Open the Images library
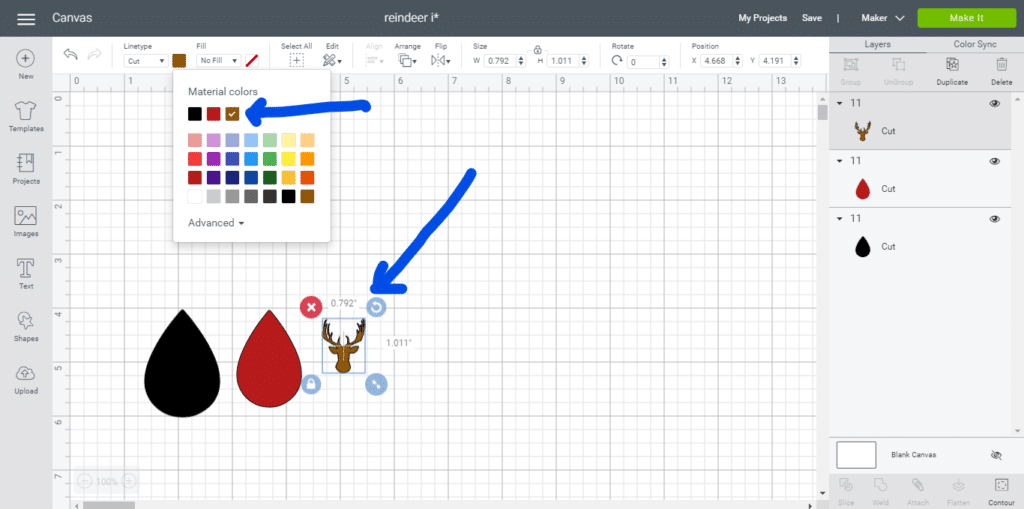1024x509 pixels. pos(25,216)
